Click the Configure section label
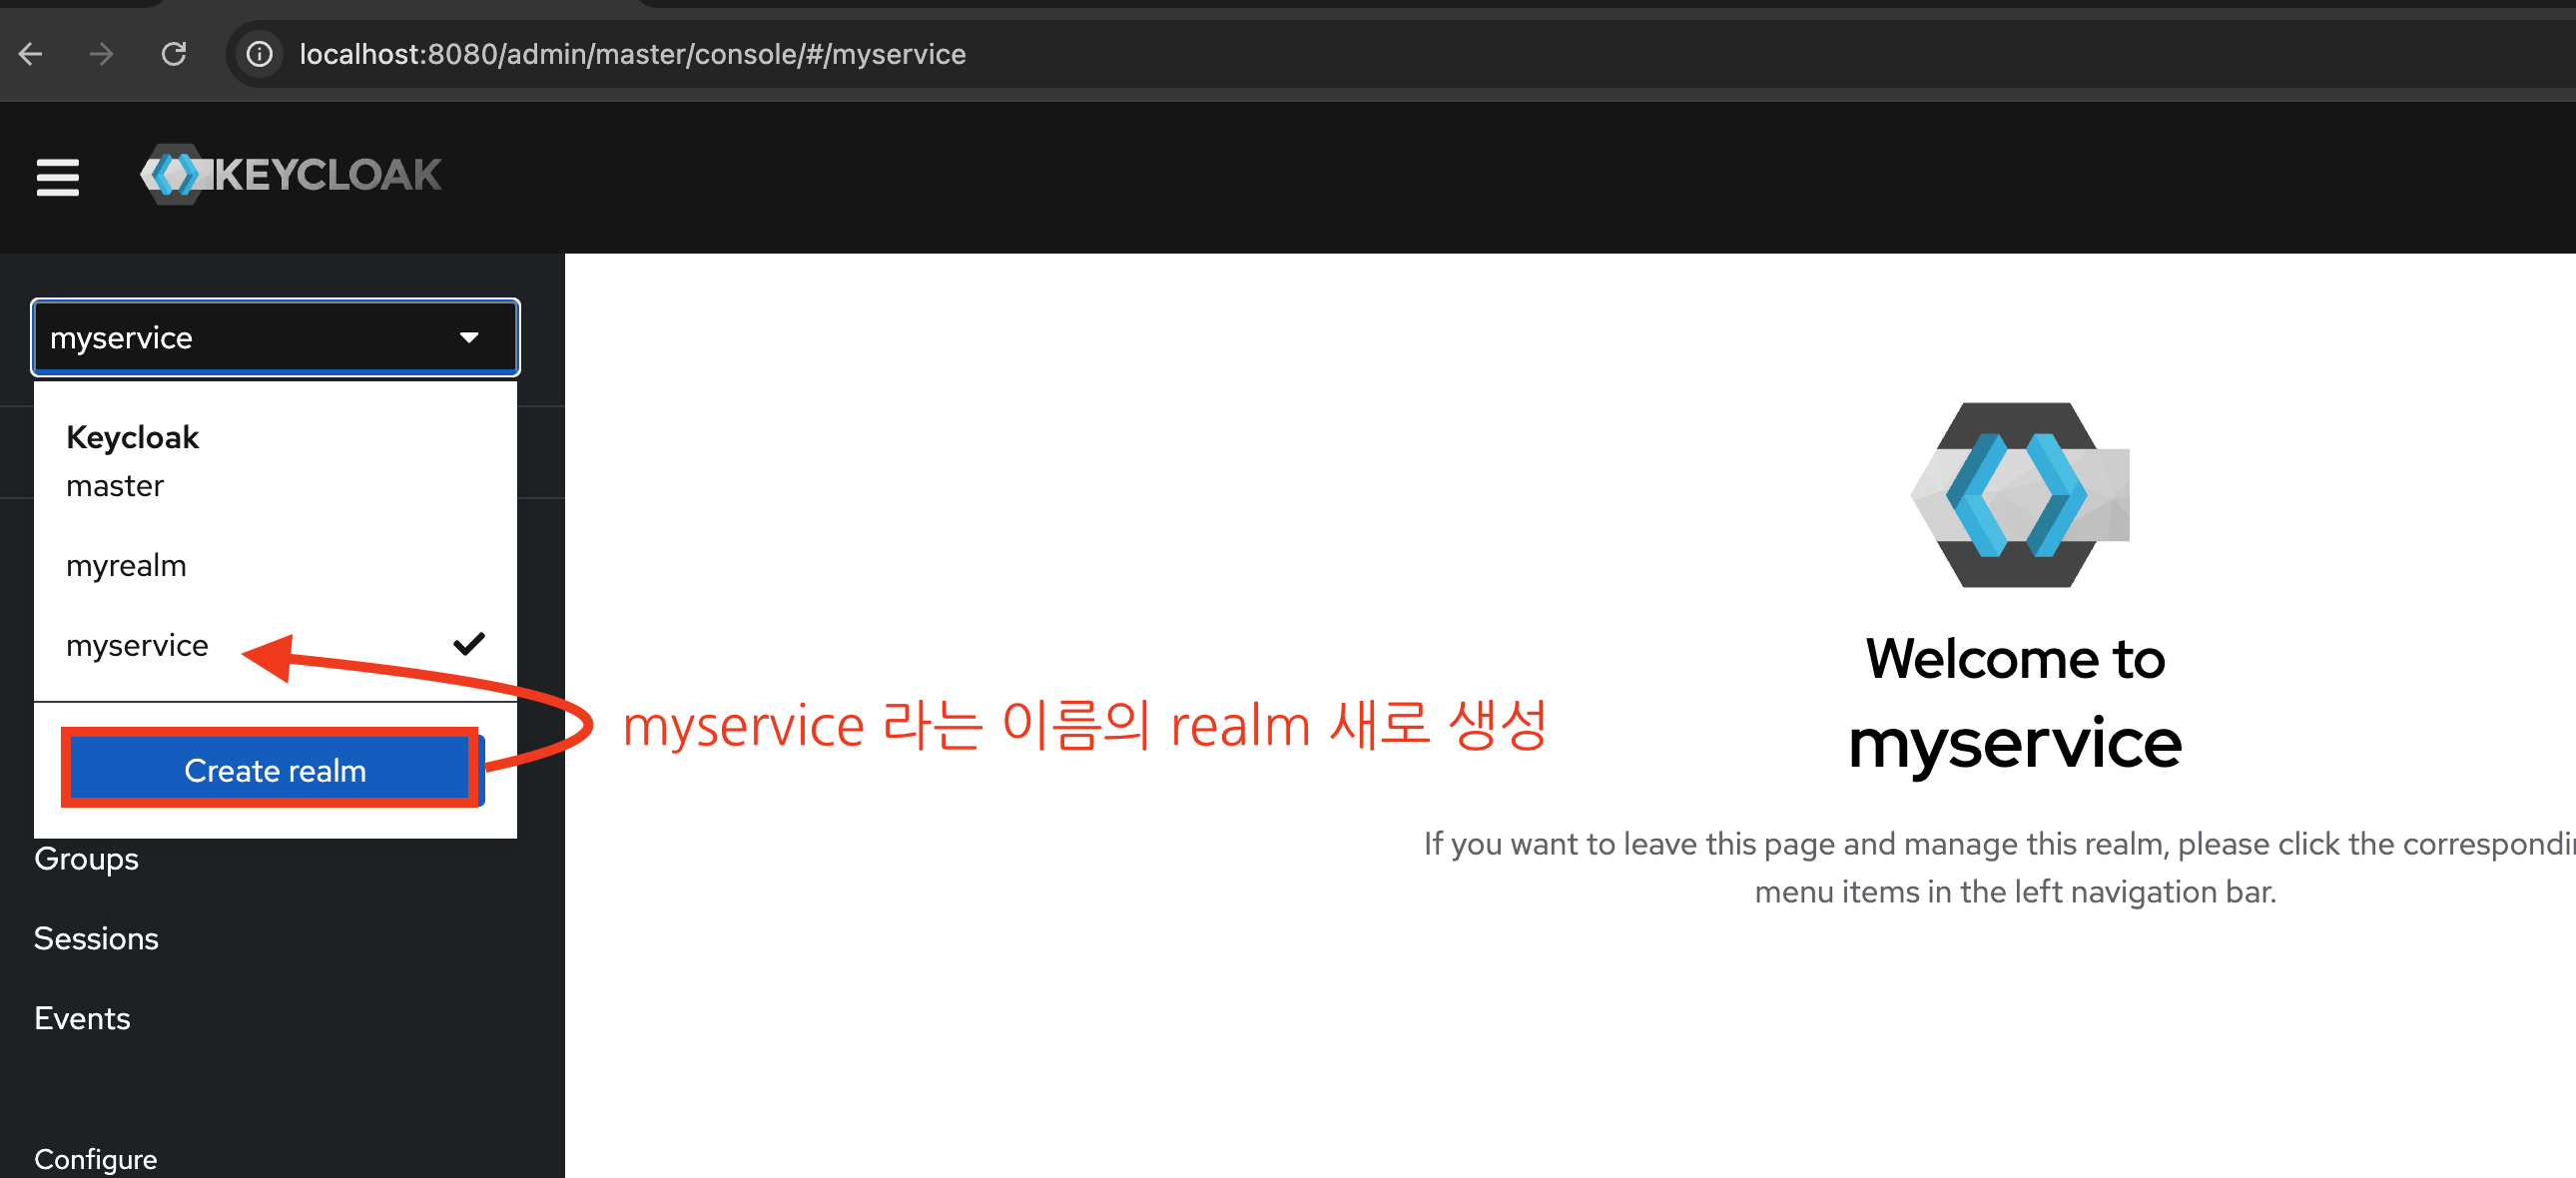The width and height of the screenshot is (2576, 1178). point(95,1158)
